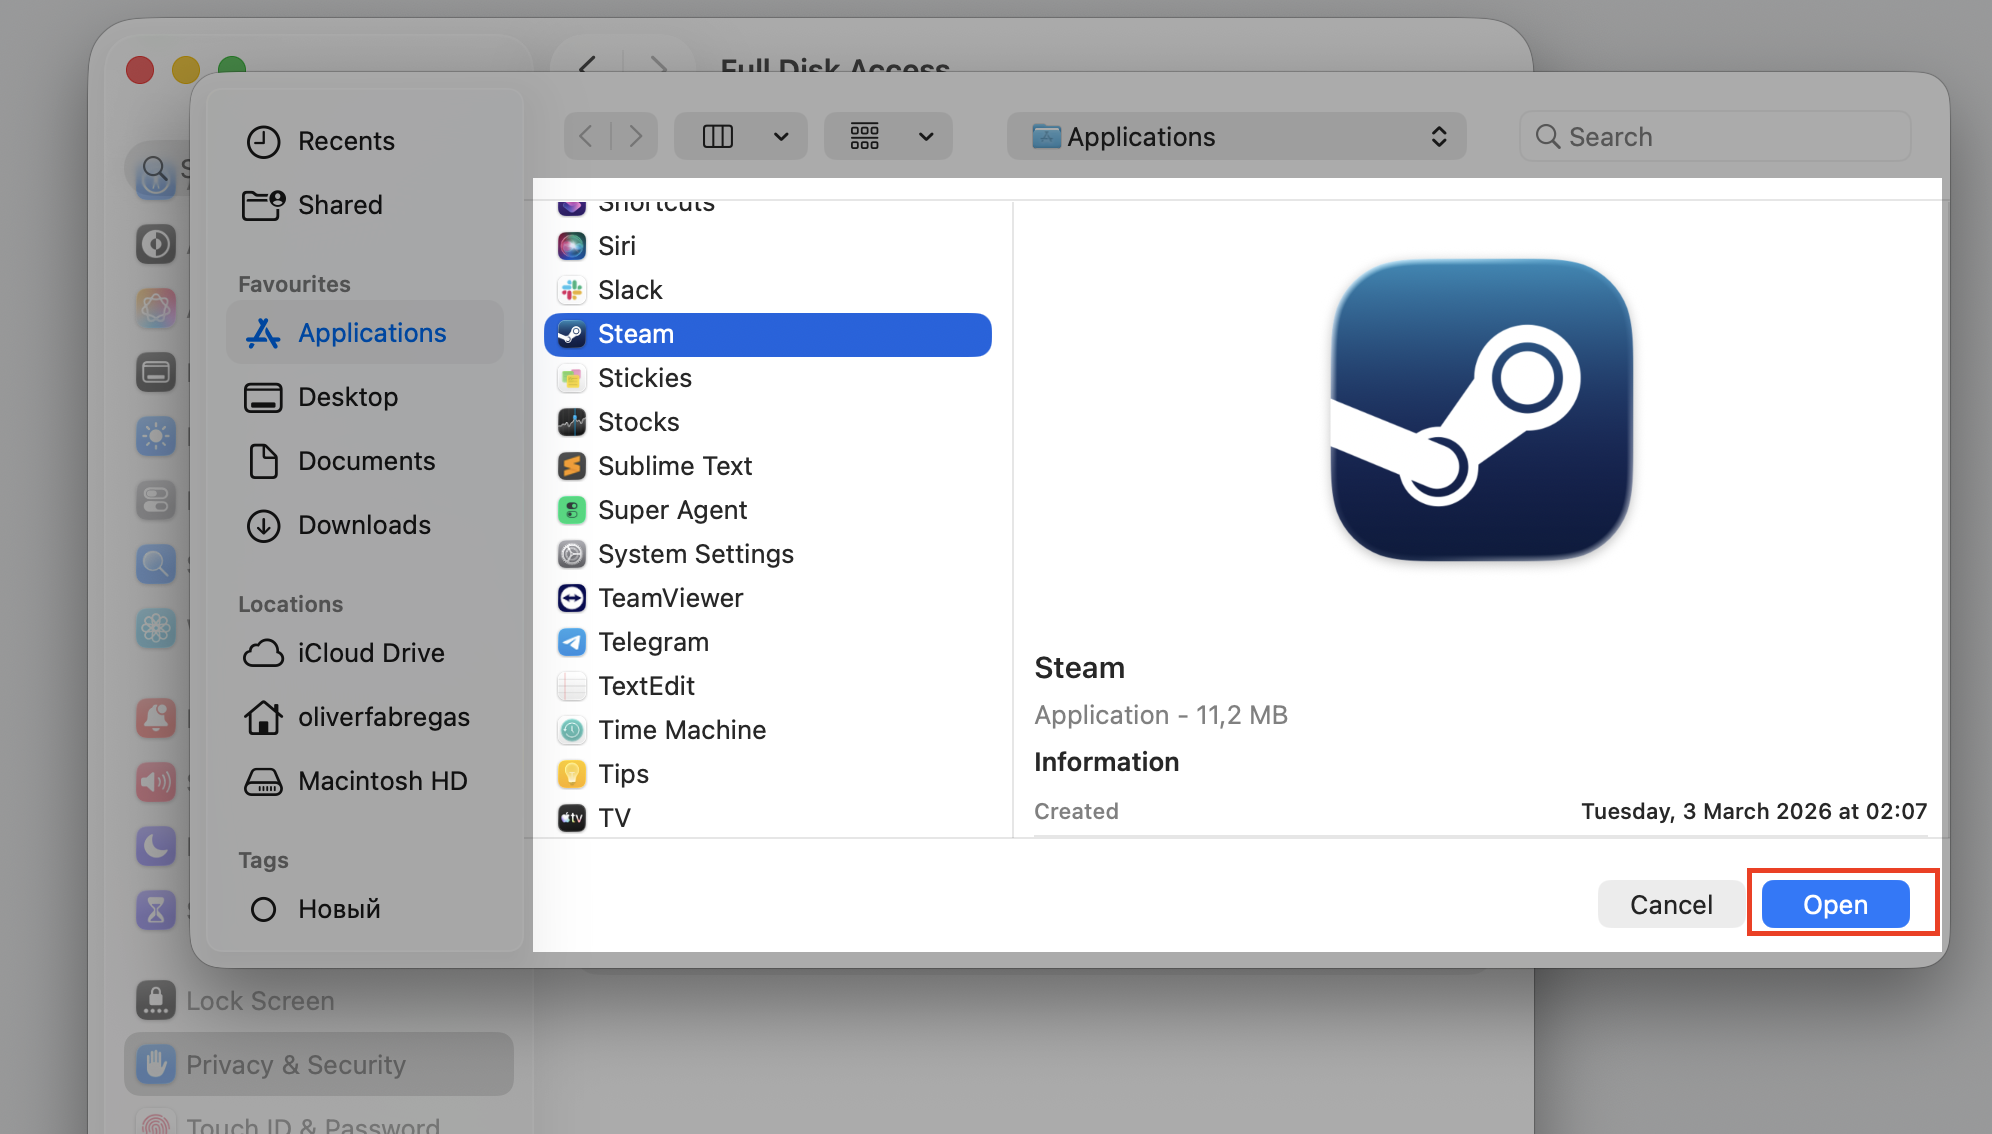The width and height of the screenshot is (1992, 1134).
Task: Click the Slack app icon
Action: (x=572, y=290)
